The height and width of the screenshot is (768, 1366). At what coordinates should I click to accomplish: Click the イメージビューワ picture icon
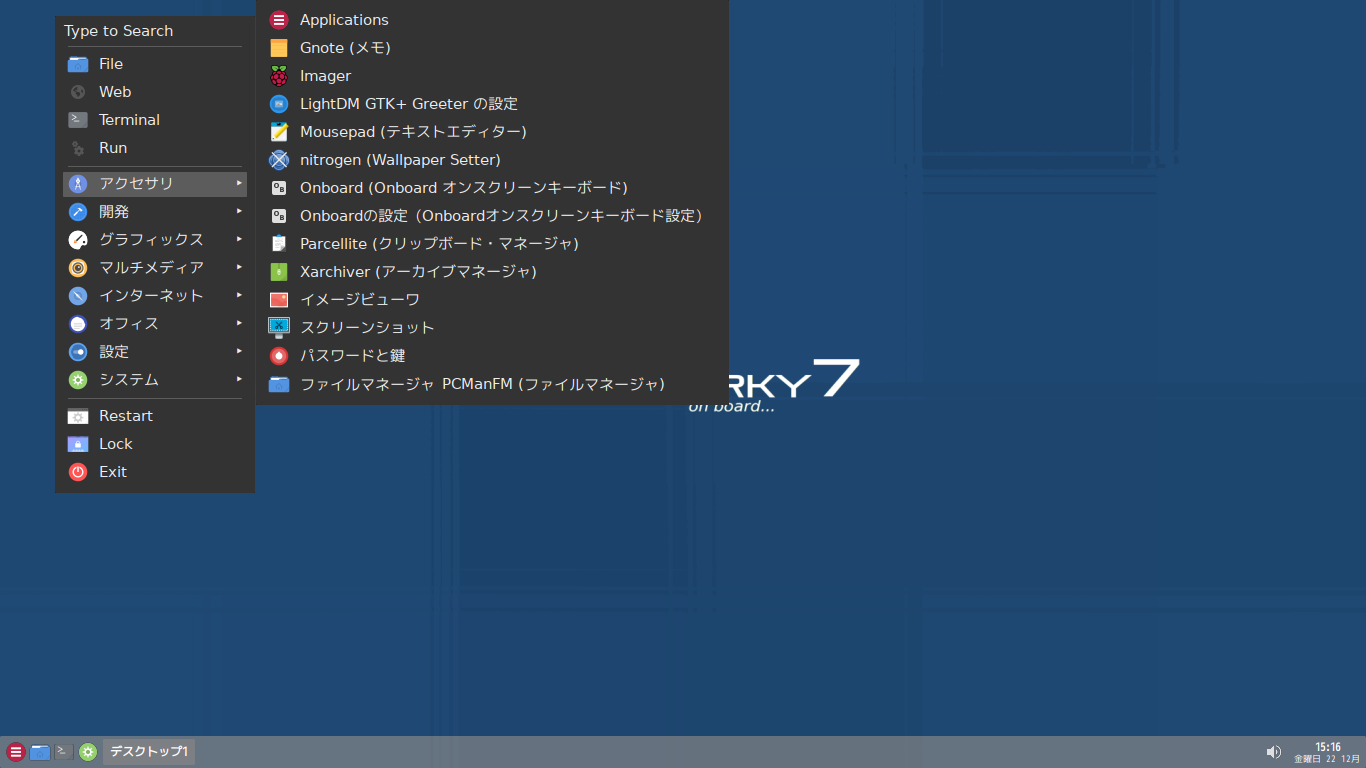pyautogui.click(x=279, y=300)
